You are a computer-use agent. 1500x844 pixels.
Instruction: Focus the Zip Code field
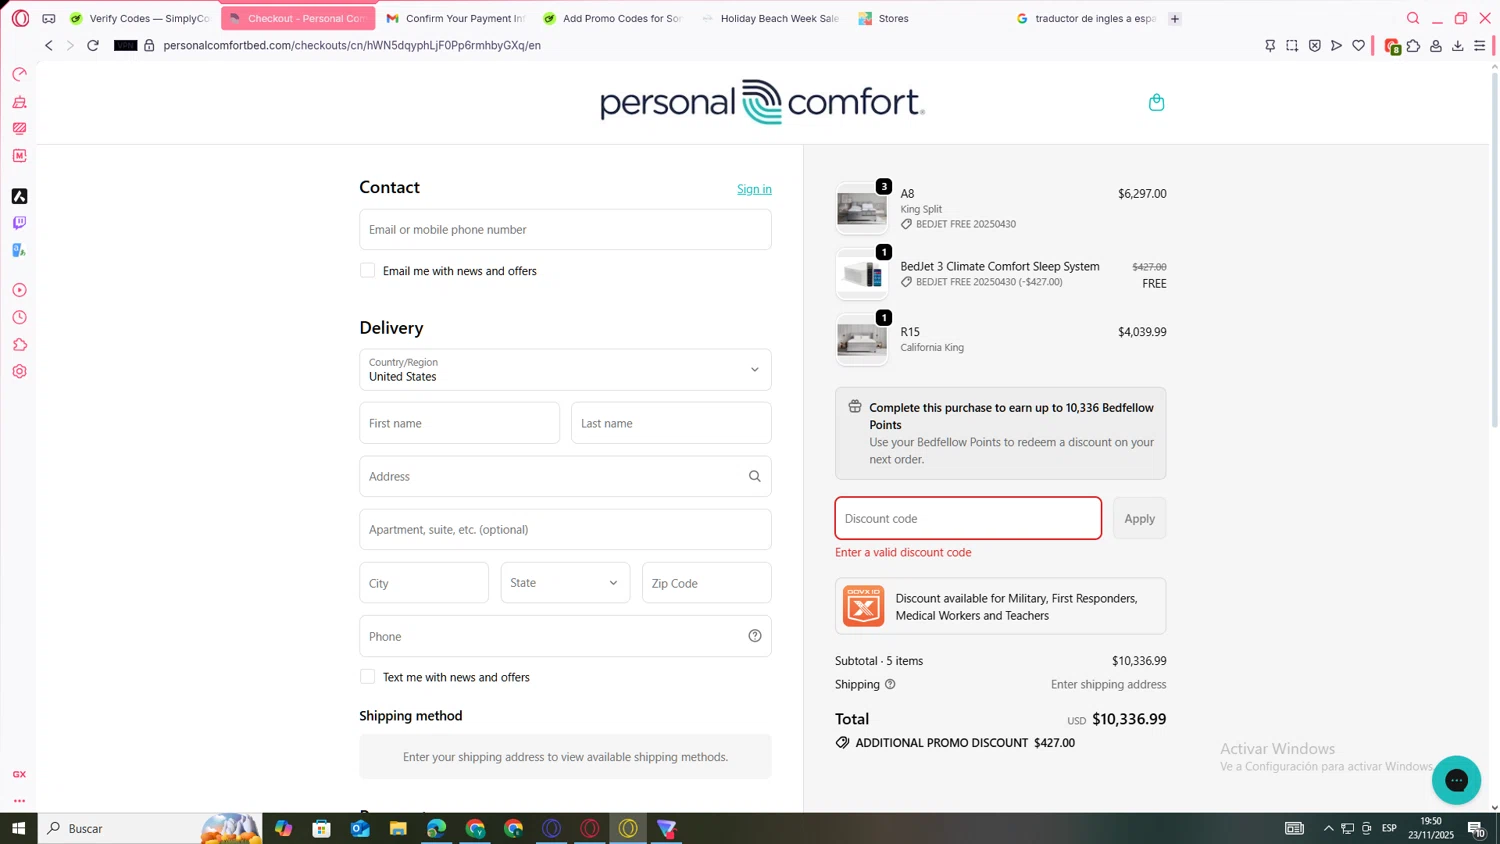[x=706, y=583]
